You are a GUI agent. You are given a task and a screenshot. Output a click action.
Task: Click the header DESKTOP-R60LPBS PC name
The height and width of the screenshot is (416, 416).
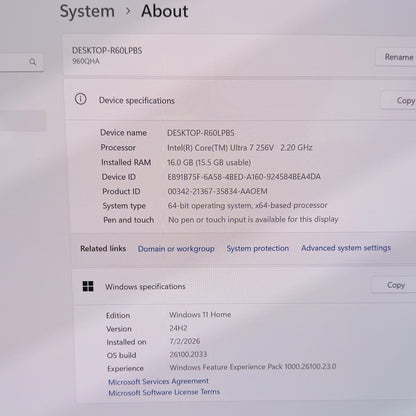(x=107, y=51)
